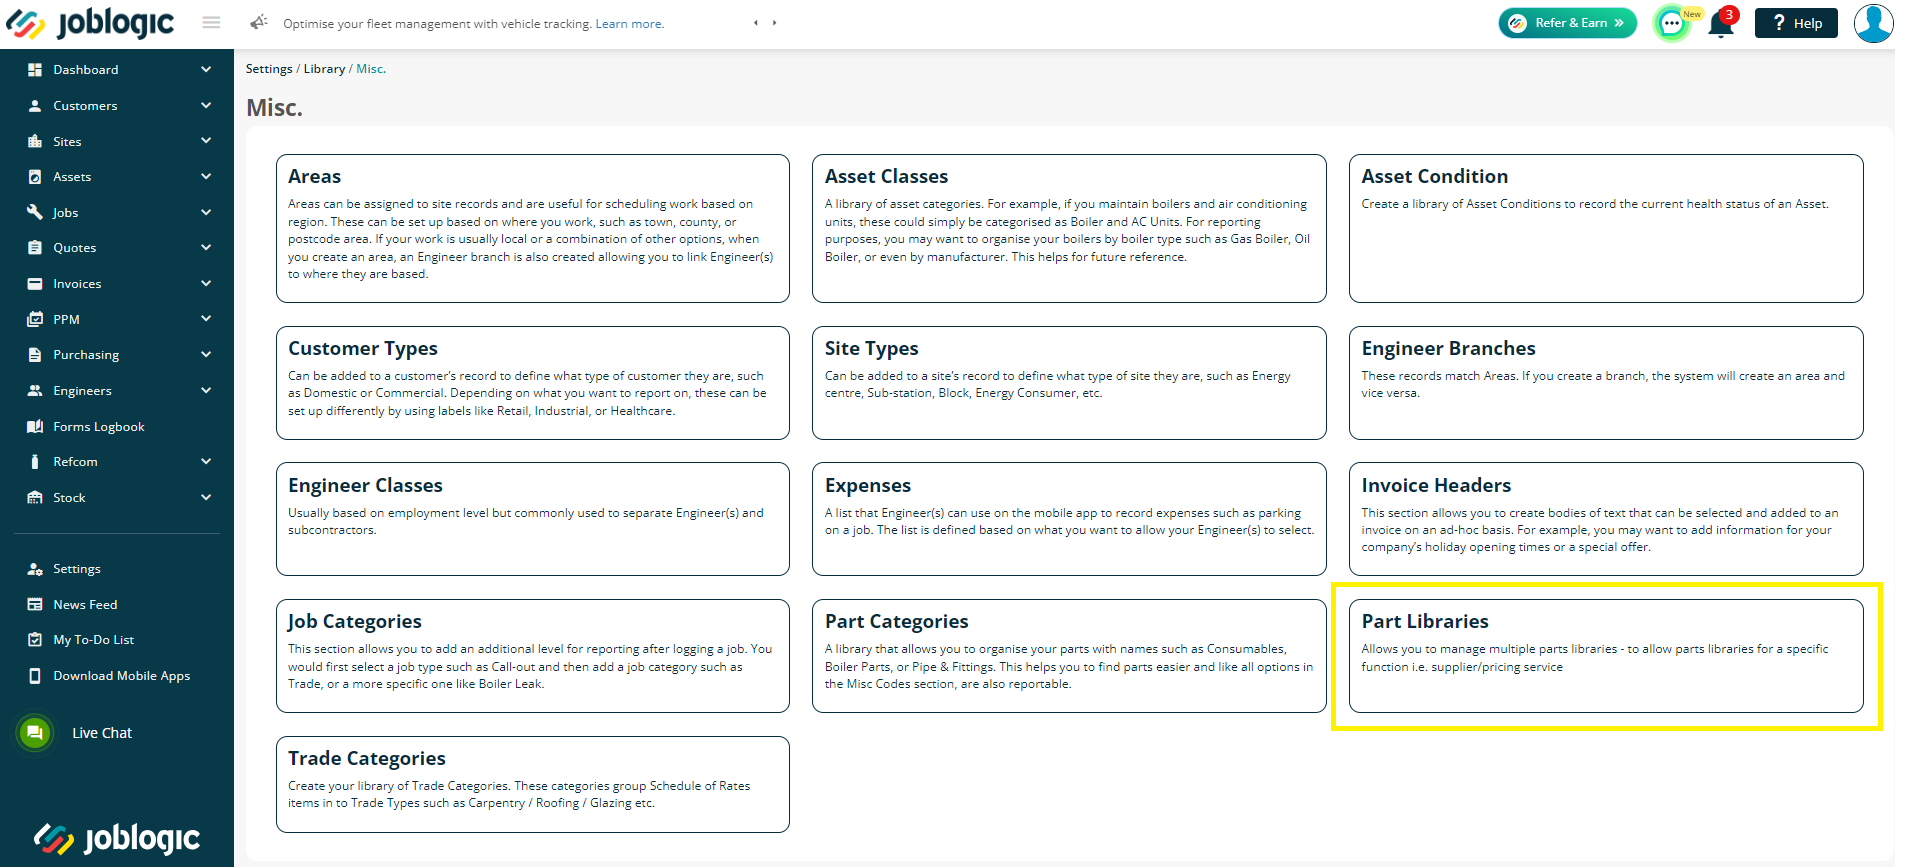Click the Customers person icon

pyautogui.click(x=35, y=105)
